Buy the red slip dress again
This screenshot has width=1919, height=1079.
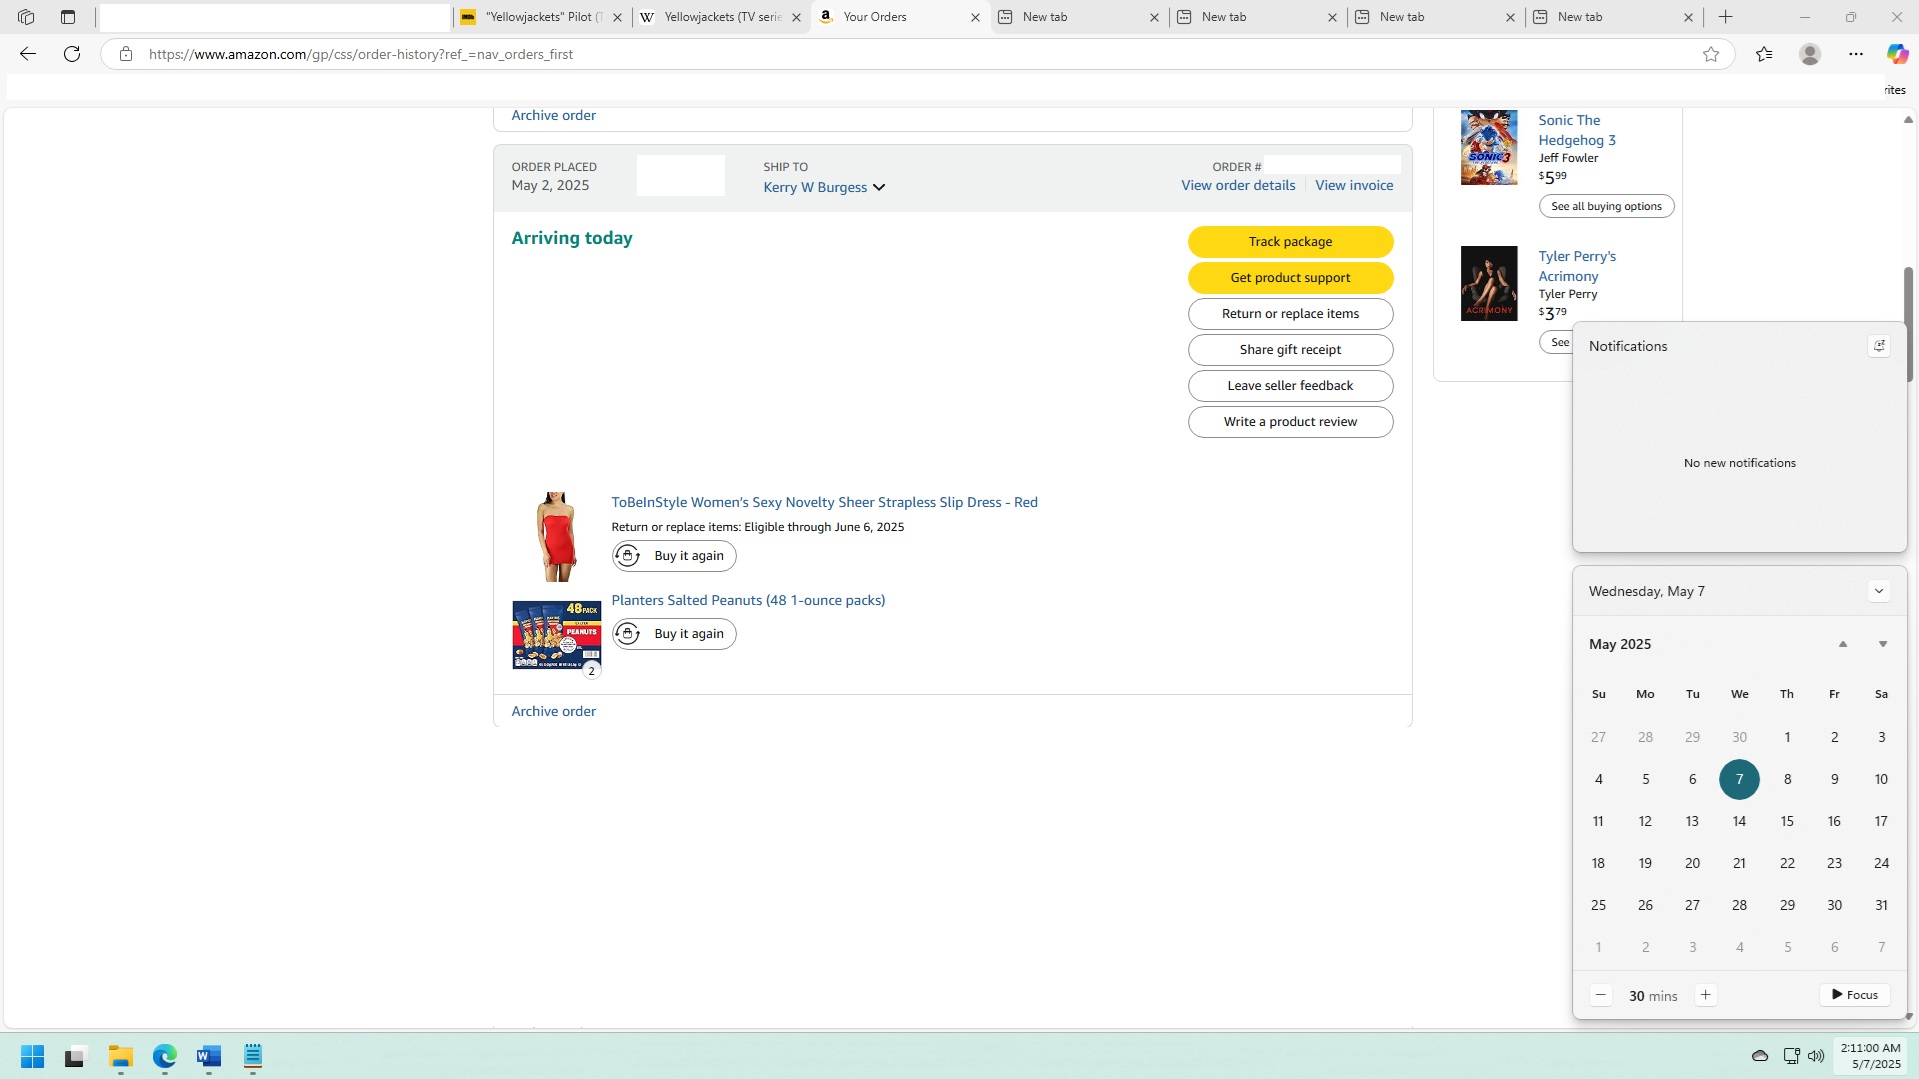674,556
